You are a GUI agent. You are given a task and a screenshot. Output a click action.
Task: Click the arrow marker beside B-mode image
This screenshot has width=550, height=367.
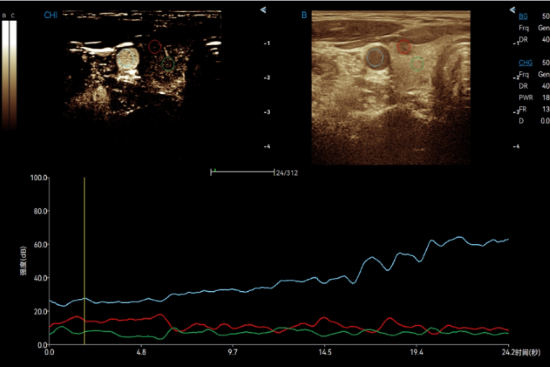(512, 10)
